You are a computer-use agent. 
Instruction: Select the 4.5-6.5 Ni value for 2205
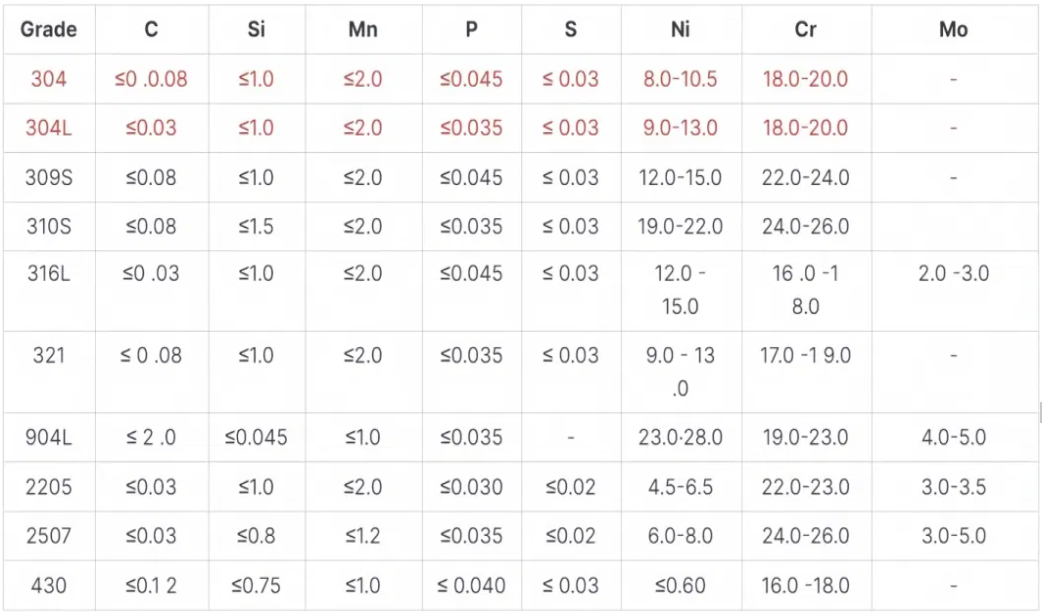click(680, 487)
